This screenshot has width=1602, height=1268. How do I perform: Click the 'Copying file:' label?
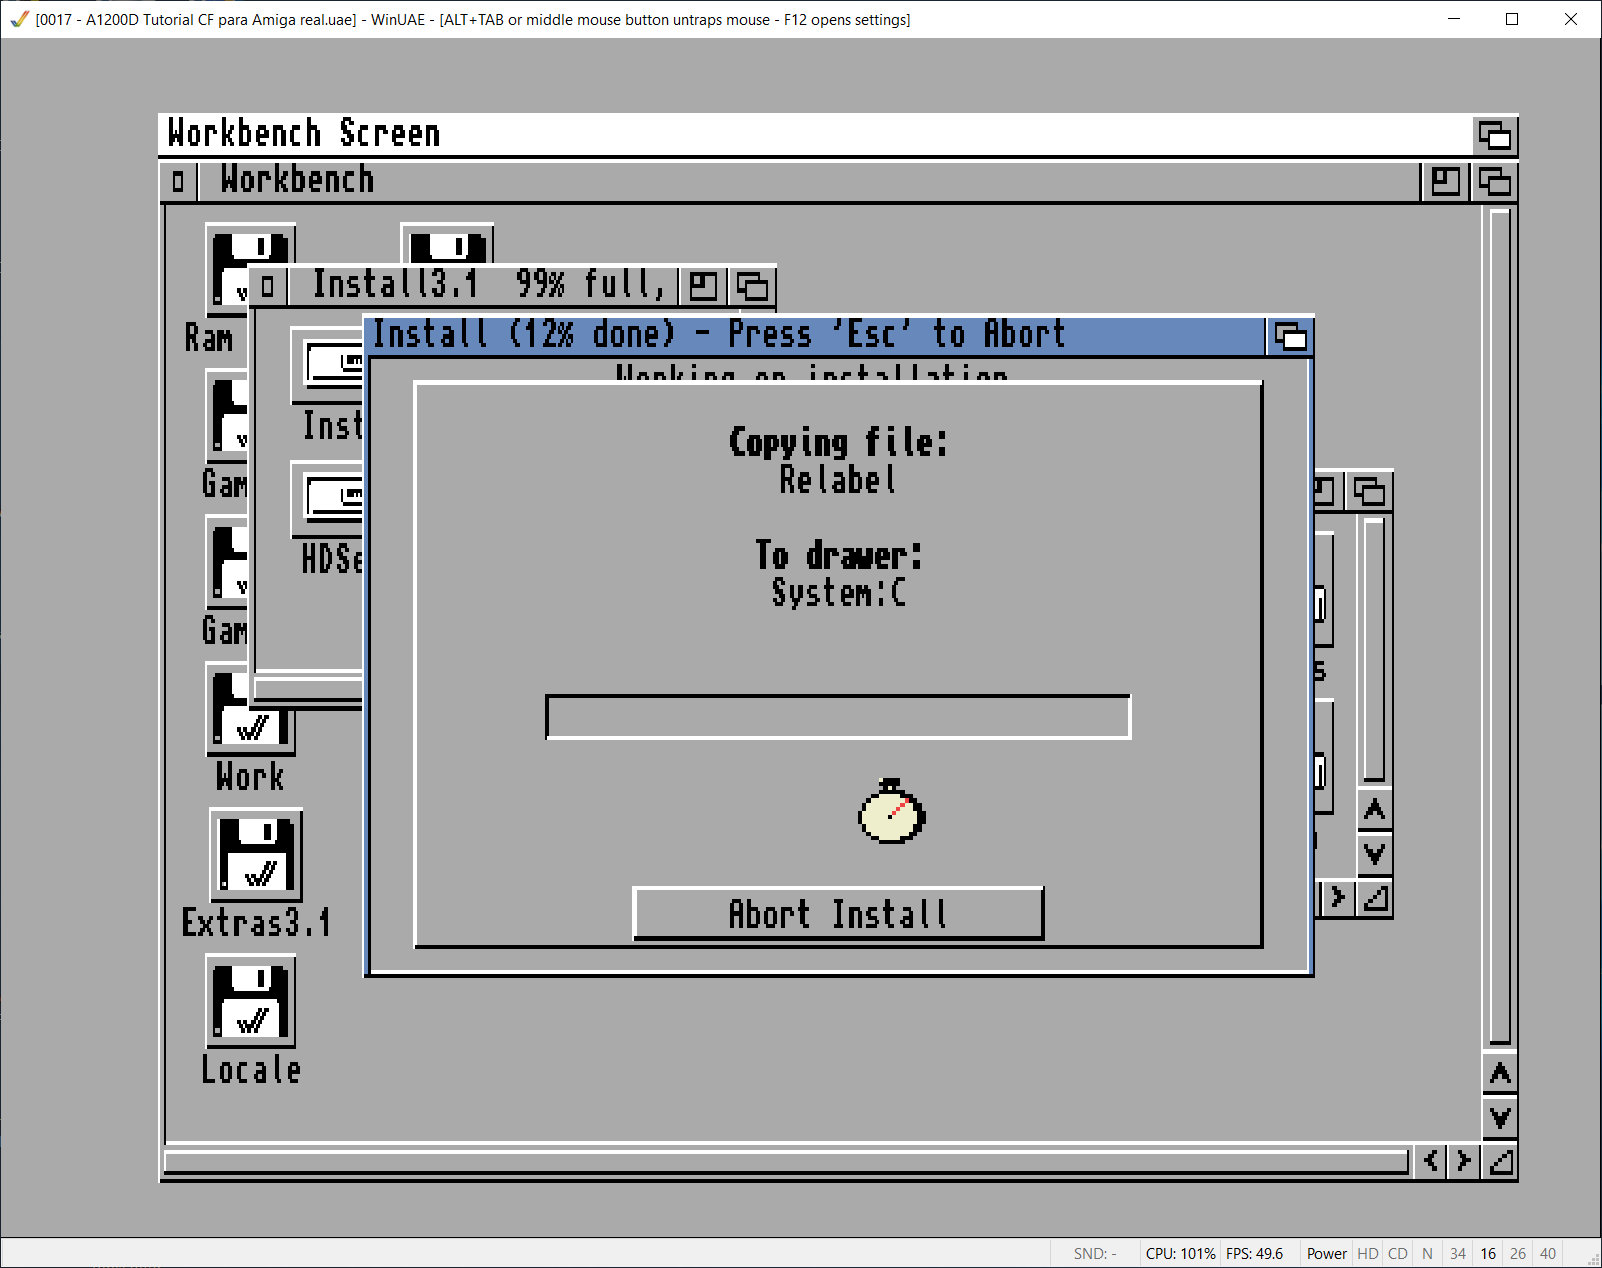(x=838, y=442)
